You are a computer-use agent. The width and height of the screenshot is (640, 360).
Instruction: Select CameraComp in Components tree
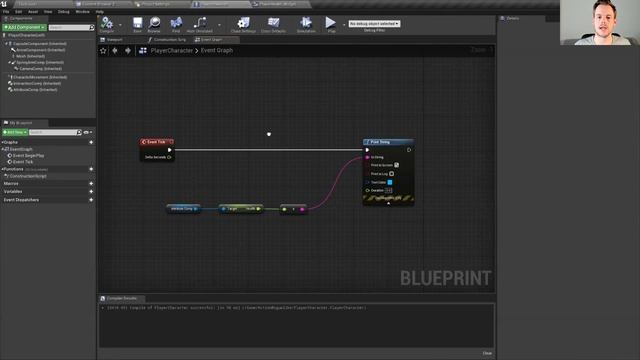[x=40, y=69]
